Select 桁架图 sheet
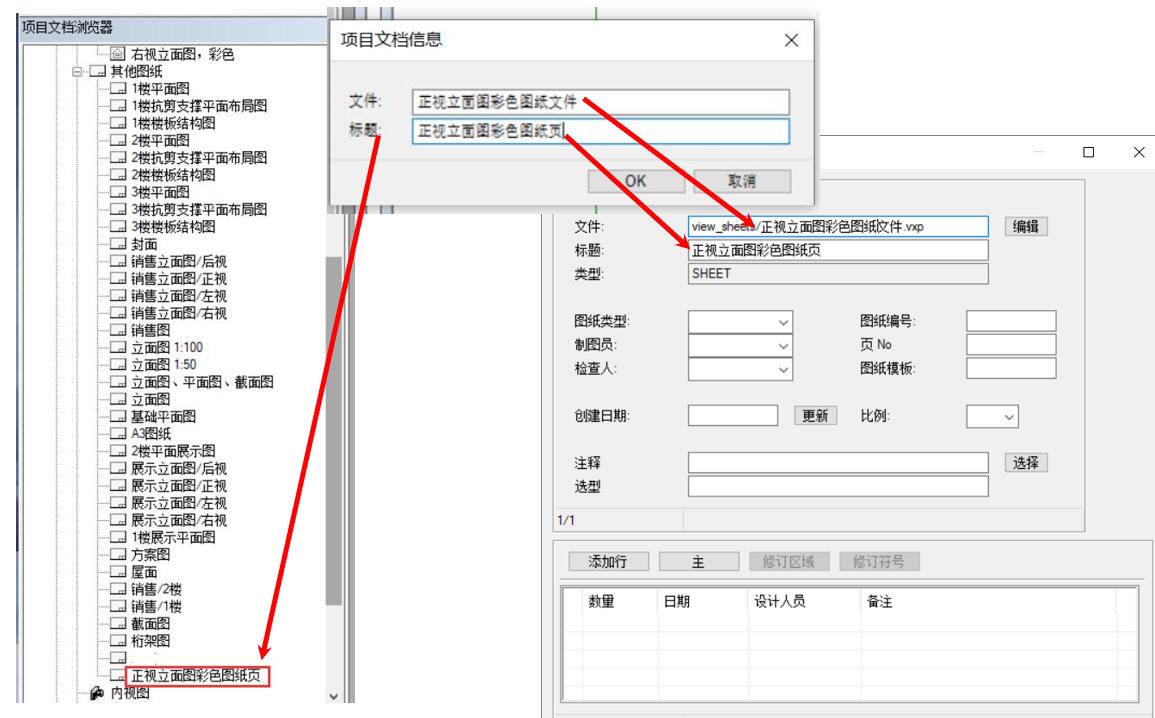The width and height of the screenshot is (1155, 718). pos(150,641)
